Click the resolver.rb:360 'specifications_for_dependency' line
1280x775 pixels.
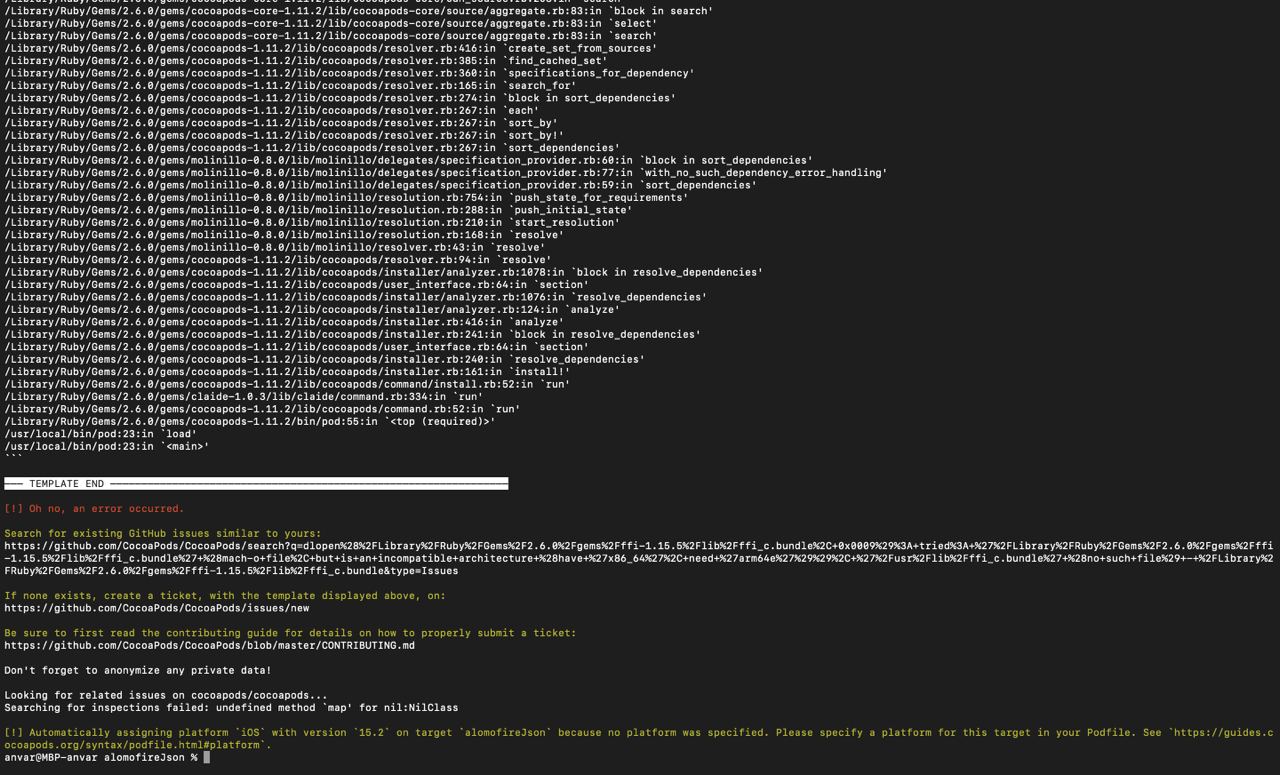click(349, 73)
